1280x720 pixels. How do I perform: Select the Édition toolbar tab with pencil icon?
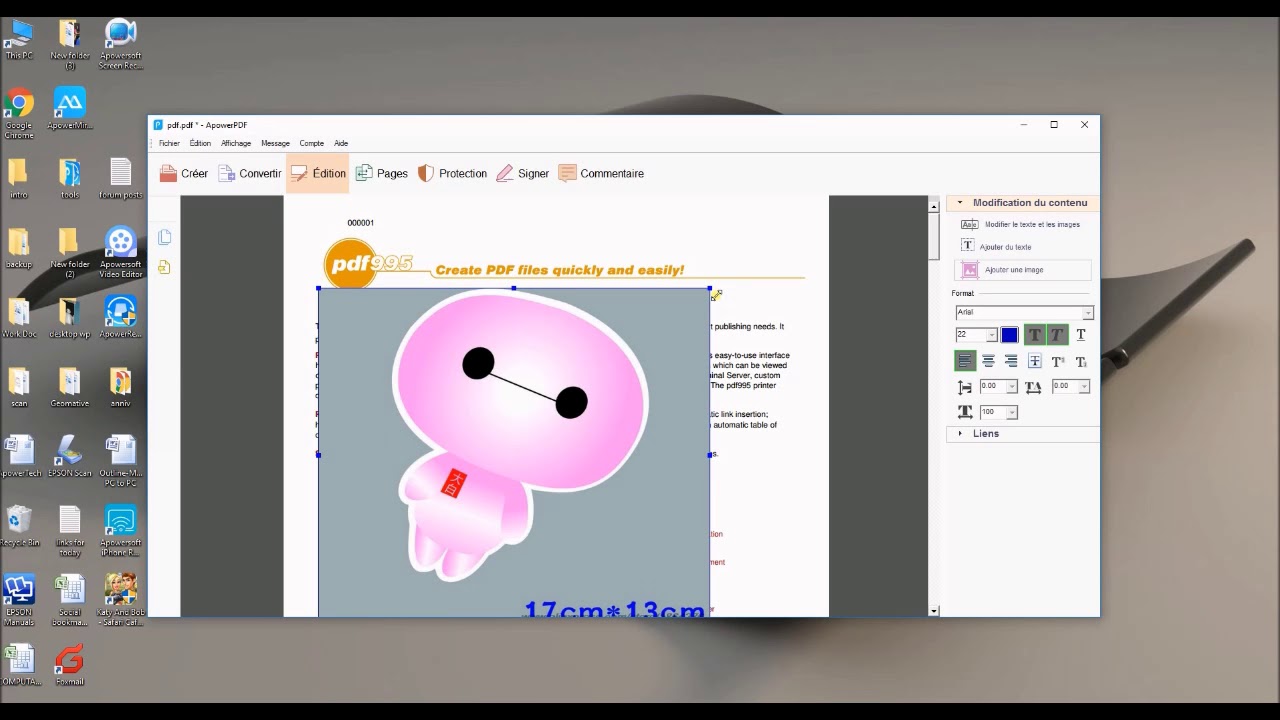(x=317, y=173)
